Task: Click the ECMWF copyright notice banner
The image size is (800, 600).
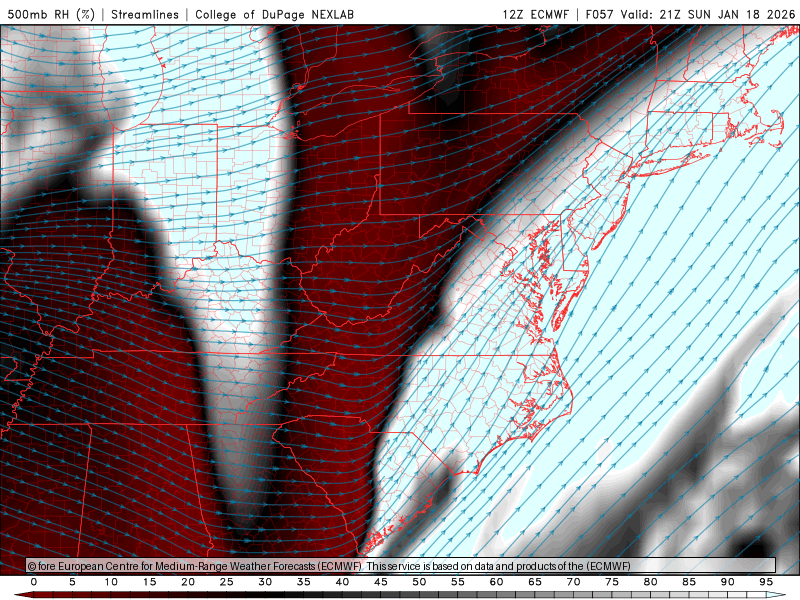Action: tap(401, 566)
